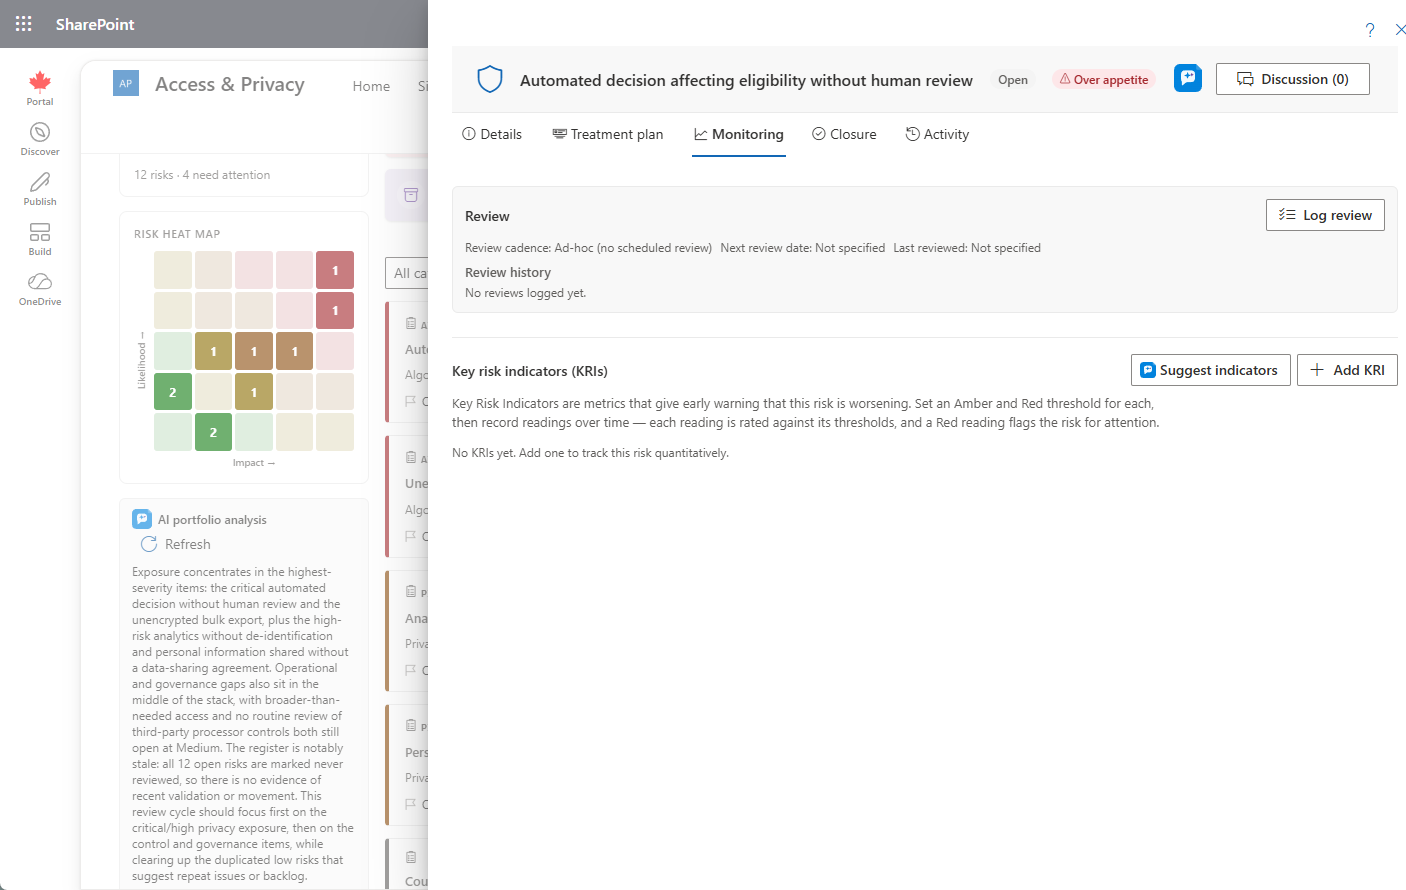Click the flag icon on the 'Ana' risk card
Screen dimensions: 1406x890
[x=410, y=670]
